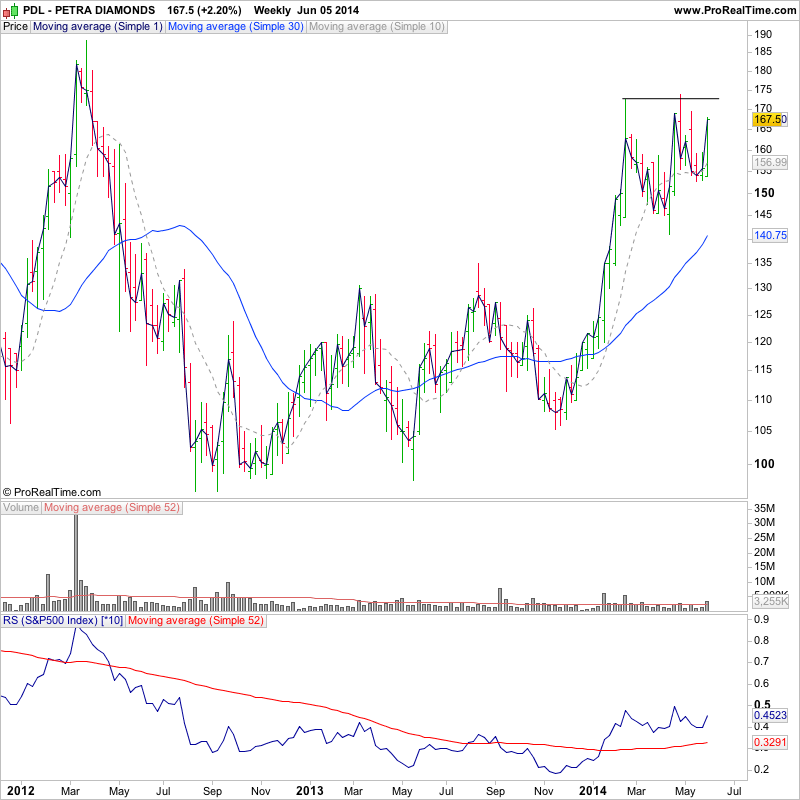Click the 0.4523 RS value tag
The width and height of the screenshot is (800, 800).
point(770,715)
